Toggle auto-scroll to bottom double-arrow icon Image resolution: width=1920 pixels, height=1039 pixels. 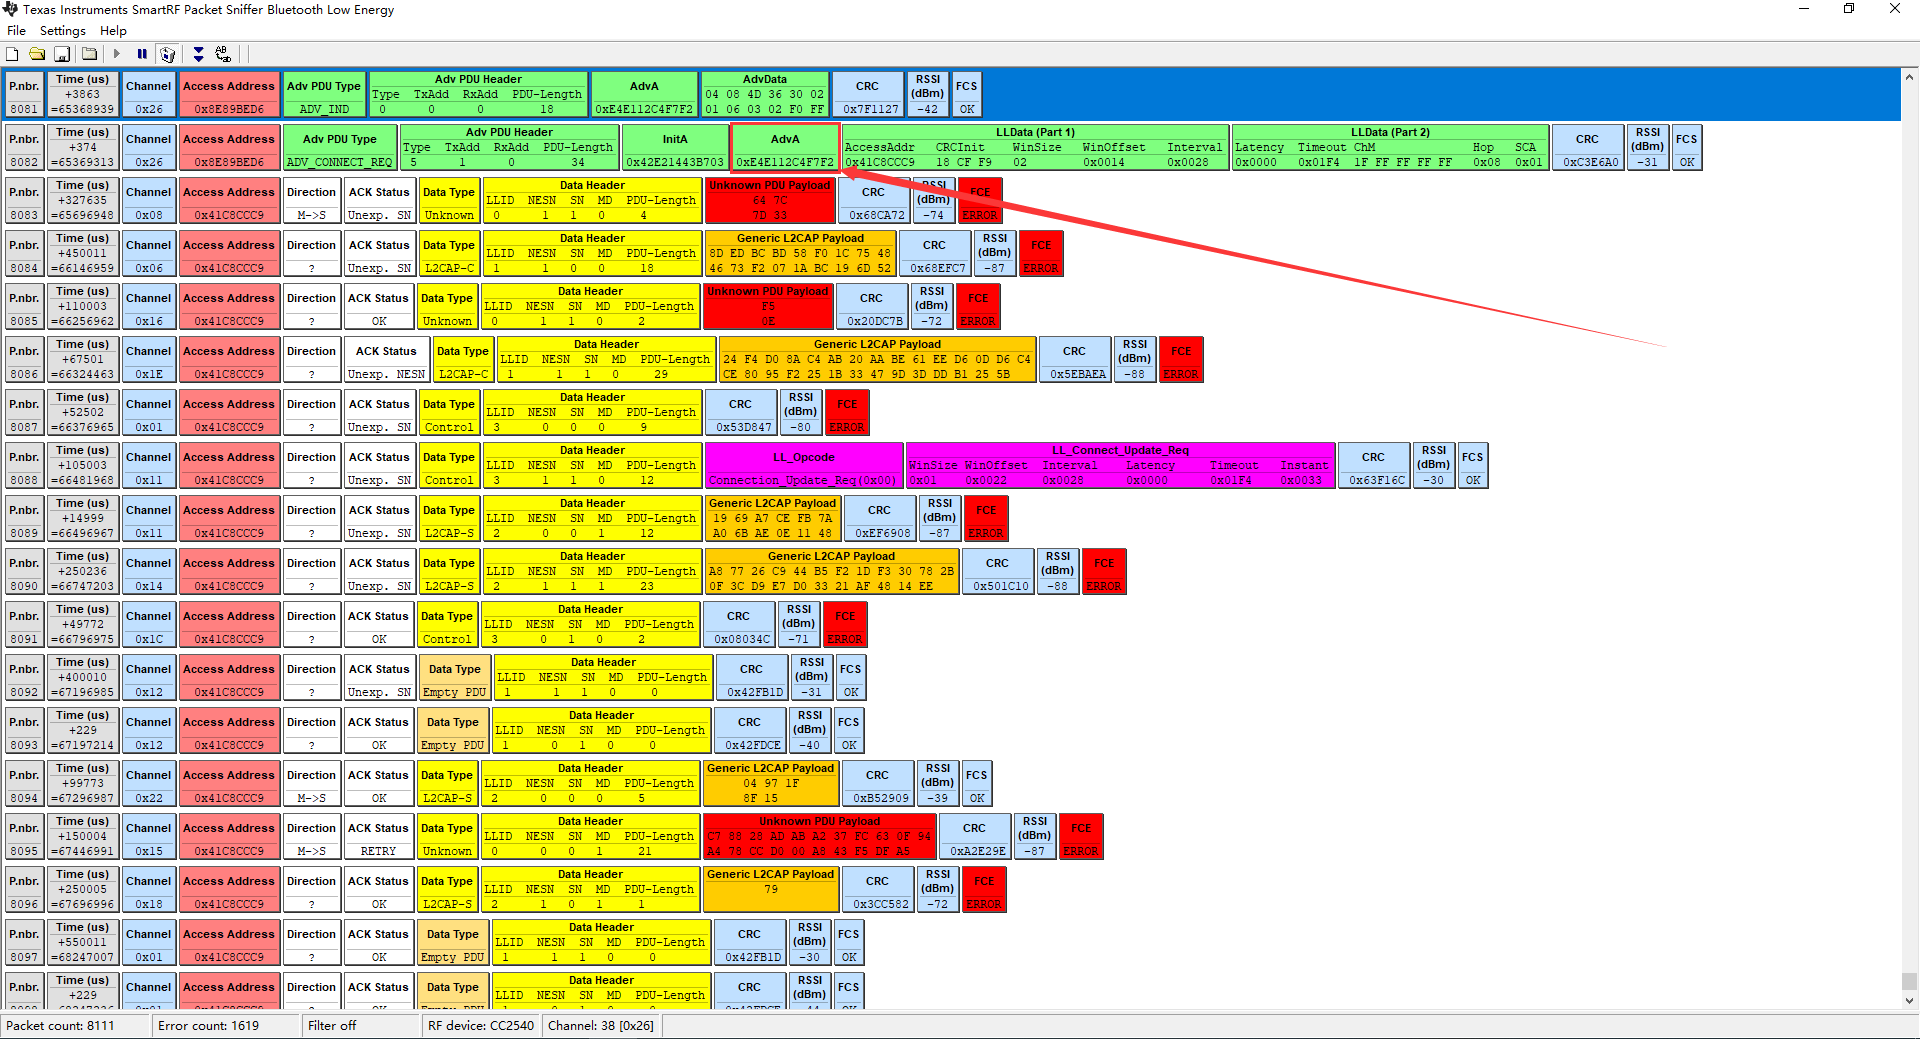[x=198, y=54]
